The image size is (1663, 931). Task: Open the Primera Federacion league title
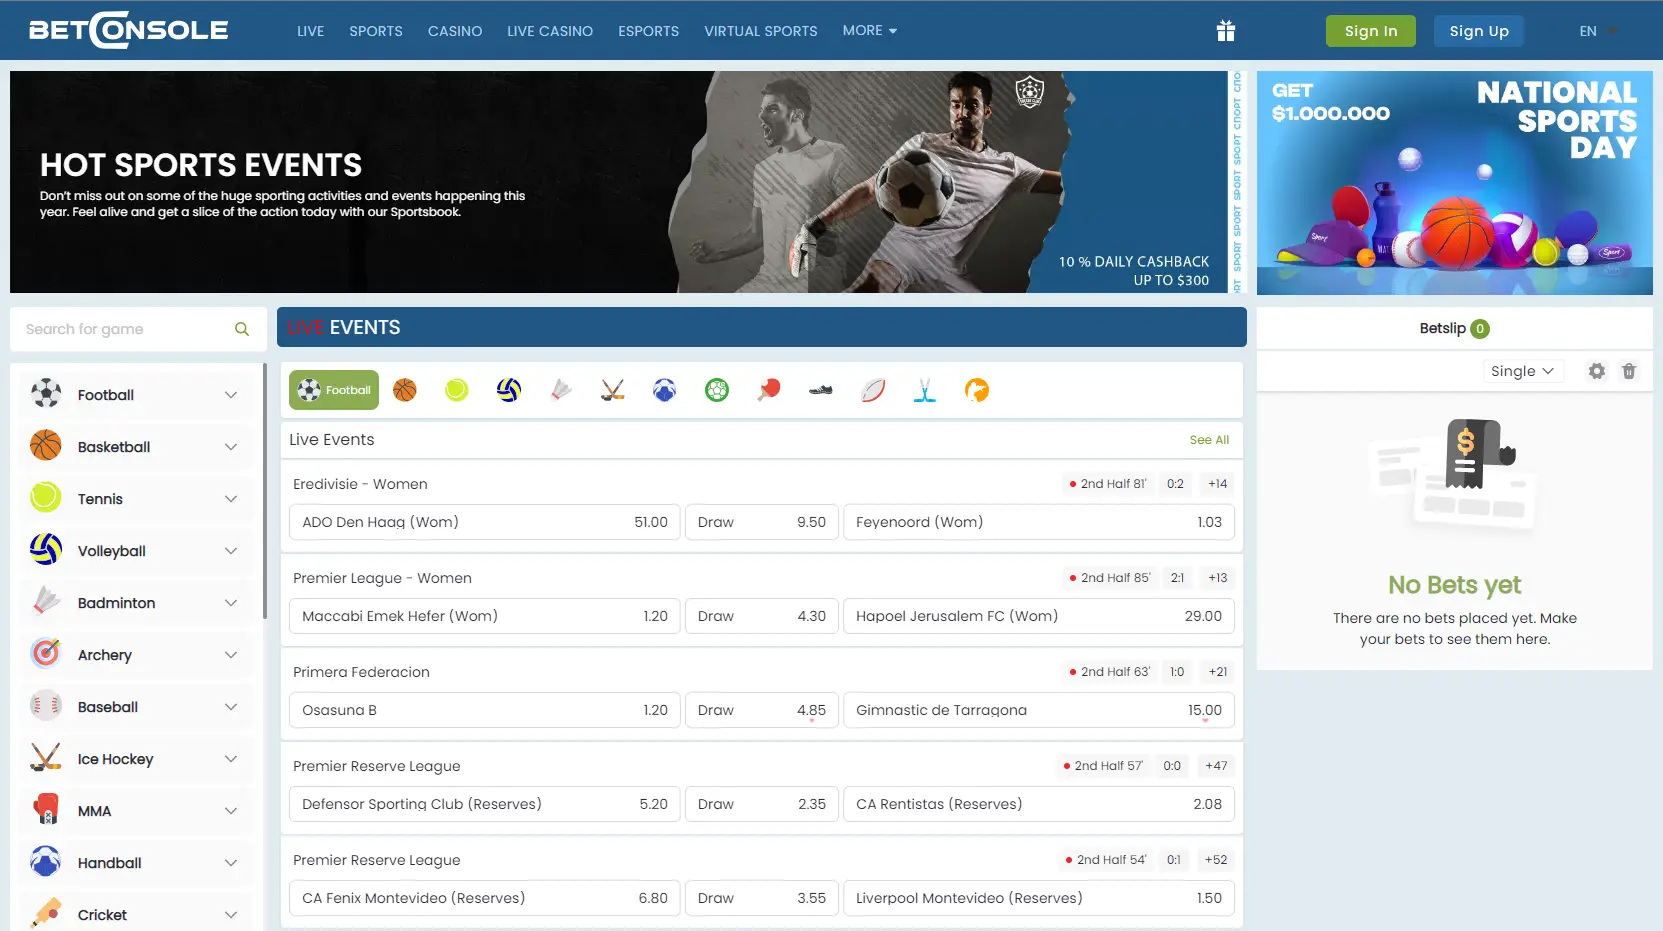(361, 672)
